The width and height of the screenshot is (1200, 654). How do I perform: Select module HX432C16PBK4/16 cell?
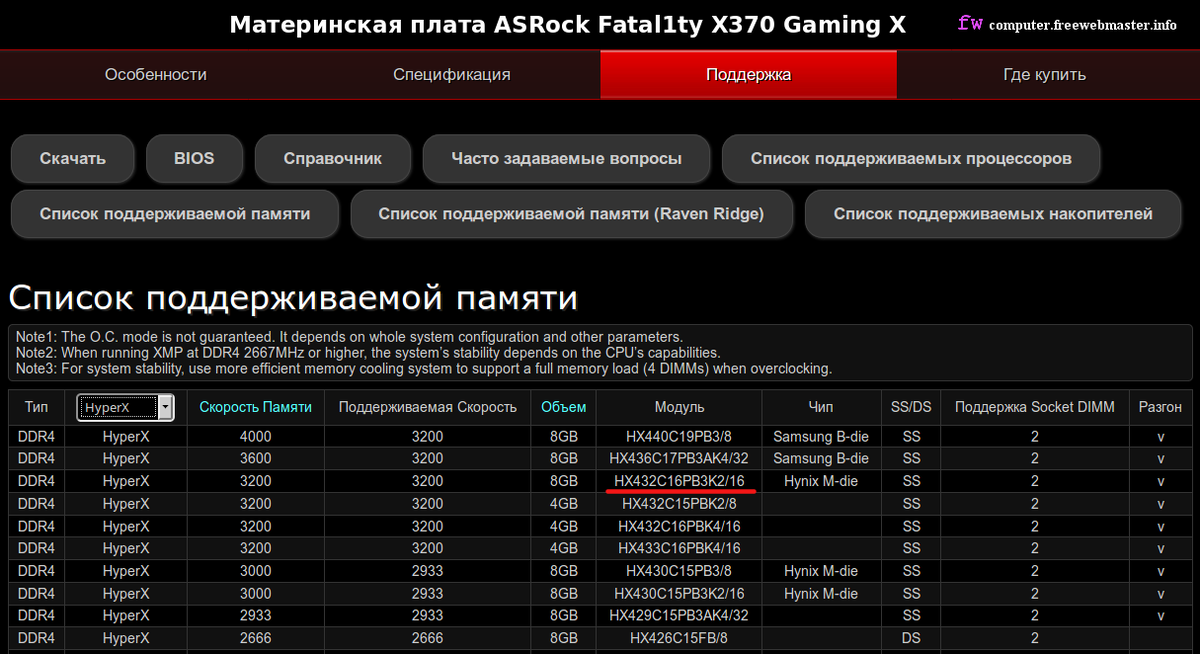pyautogui.click(x=679, y=526)
